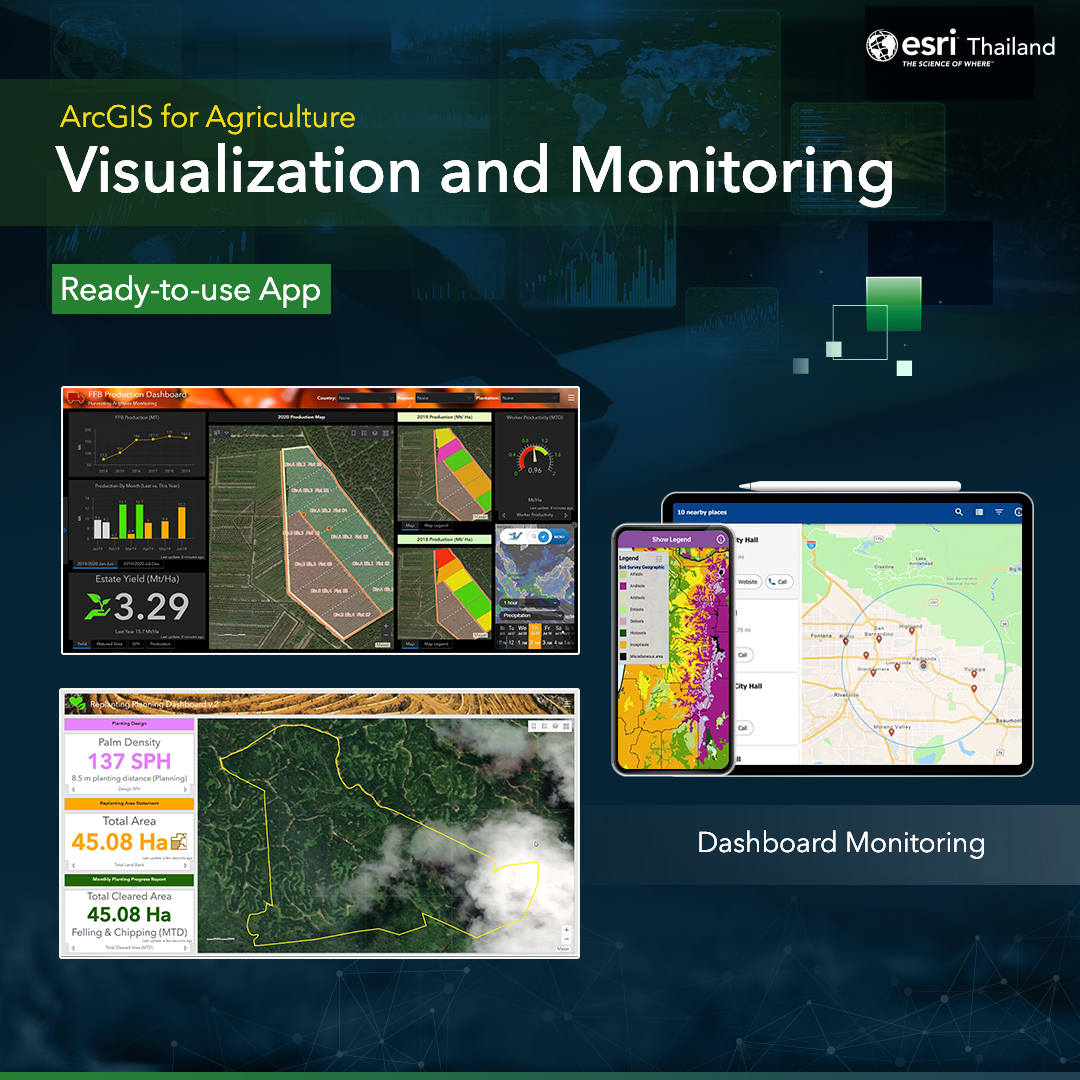Go to next Worker Productivity indicator
Screen dimensions: 1080x1080
pyautogui.click(x=565, y=515)
